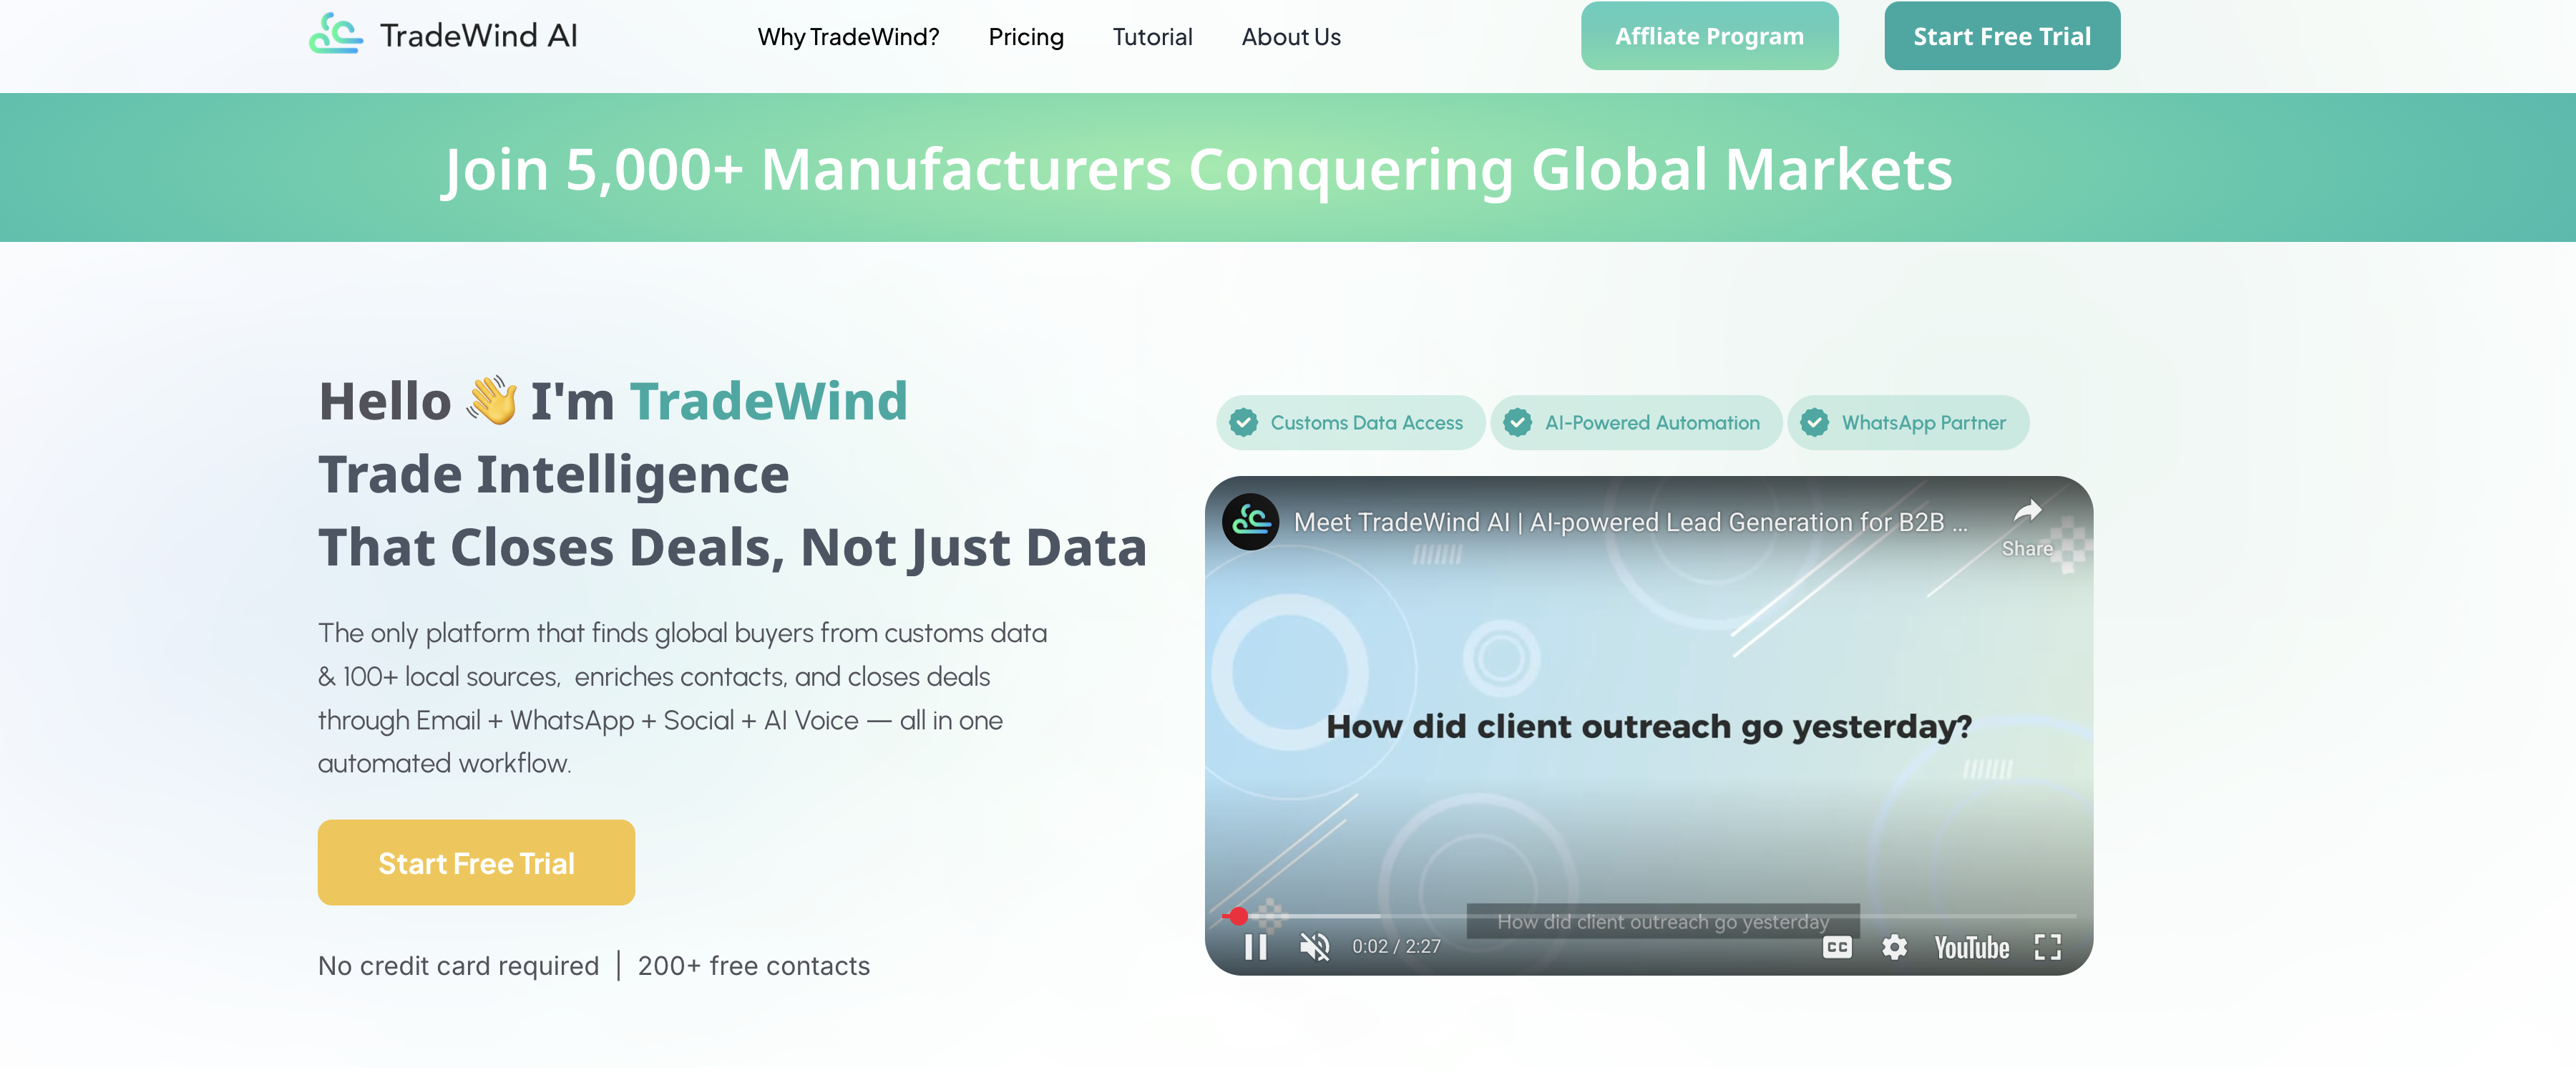Open the Pricing page
The image size is (2576, 1078).
[x=1026, y=37]
